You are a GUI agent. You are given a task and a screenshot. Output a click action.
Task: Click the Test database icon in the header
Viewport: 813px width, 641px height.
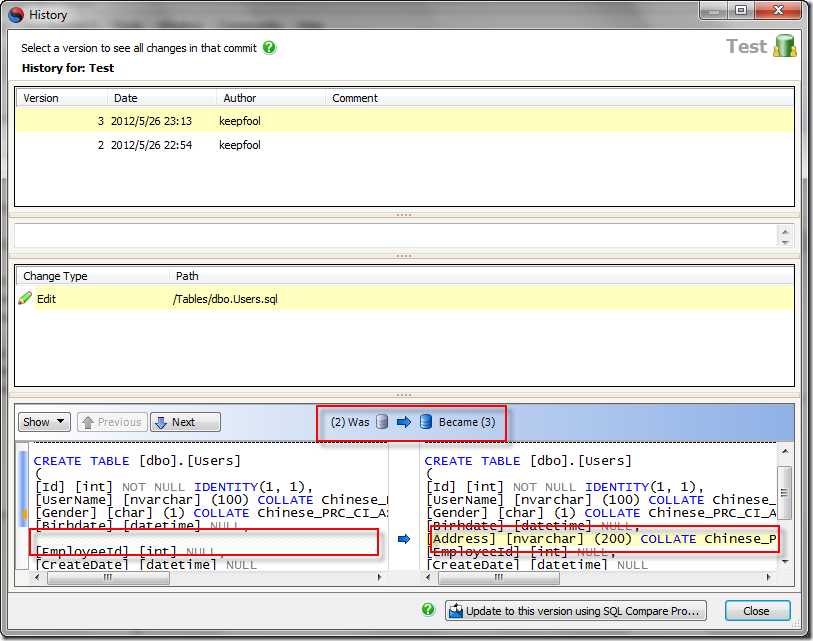pyautogui.click(x=784, y=46)
